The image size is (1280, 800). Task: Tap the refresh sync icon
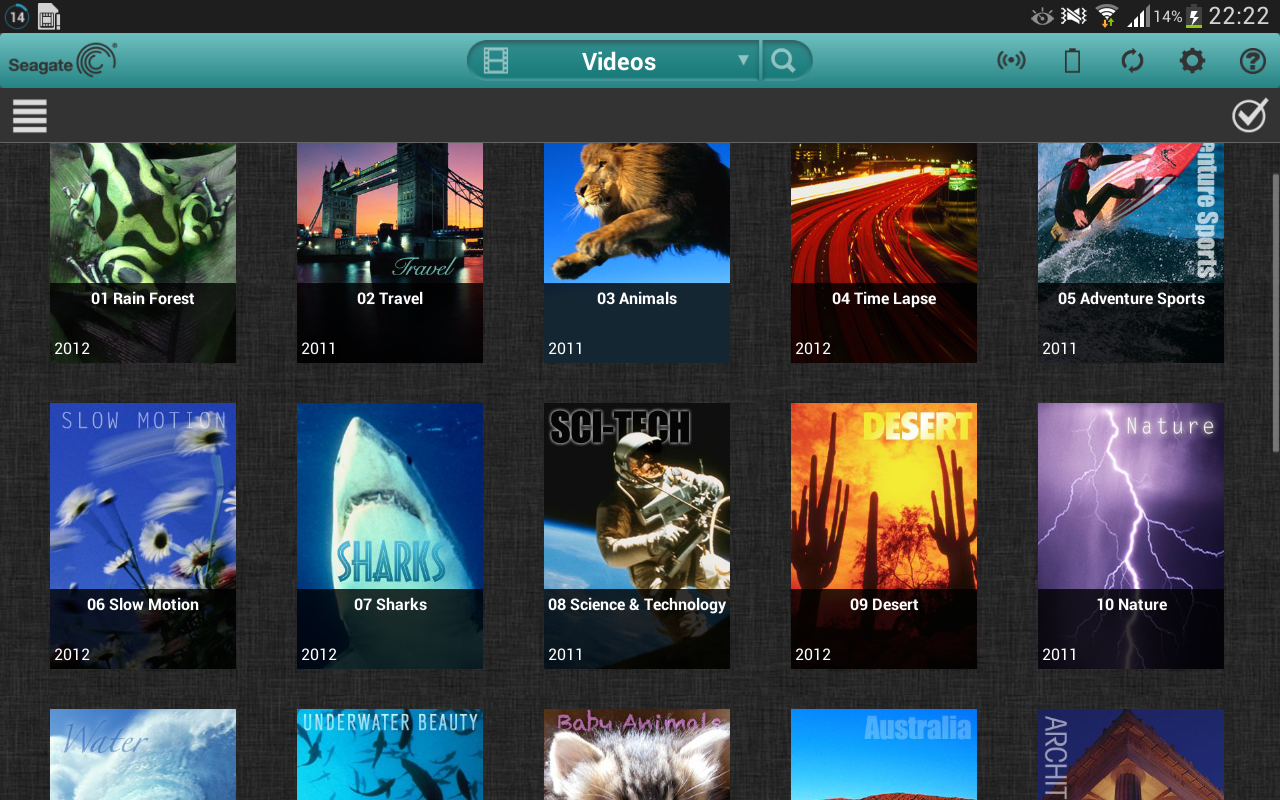1132,61
